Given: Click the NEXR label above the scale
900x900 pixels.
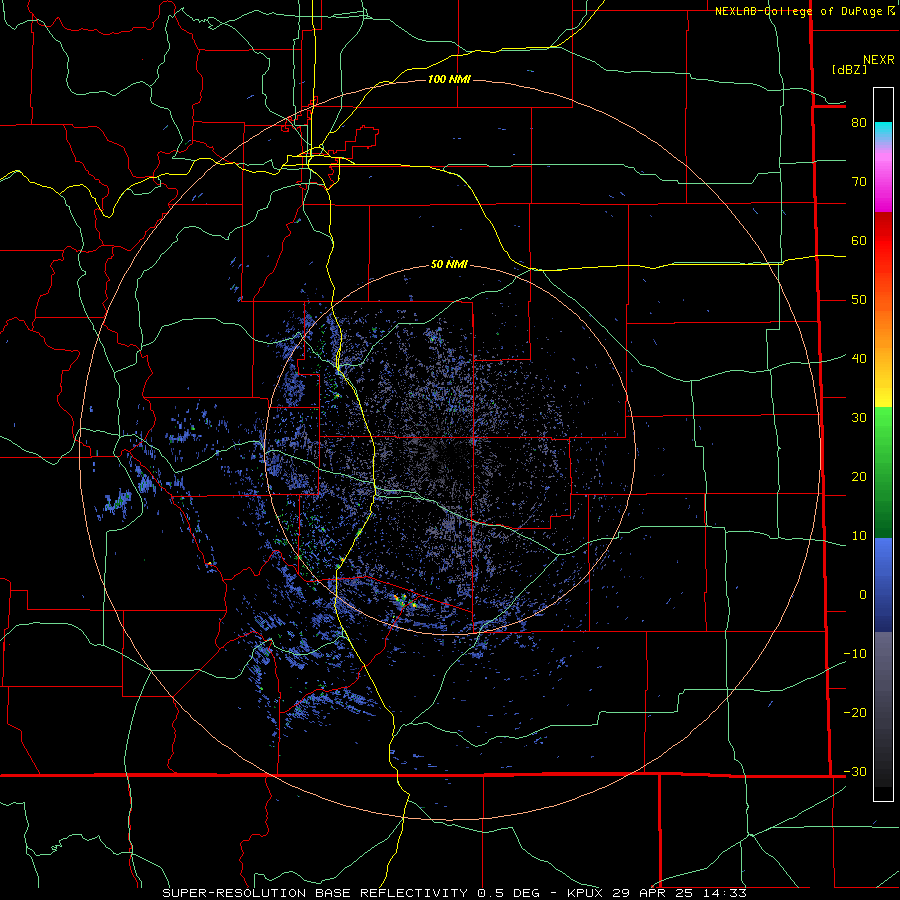Looking at the screenshot, I should tap(878, 60).
